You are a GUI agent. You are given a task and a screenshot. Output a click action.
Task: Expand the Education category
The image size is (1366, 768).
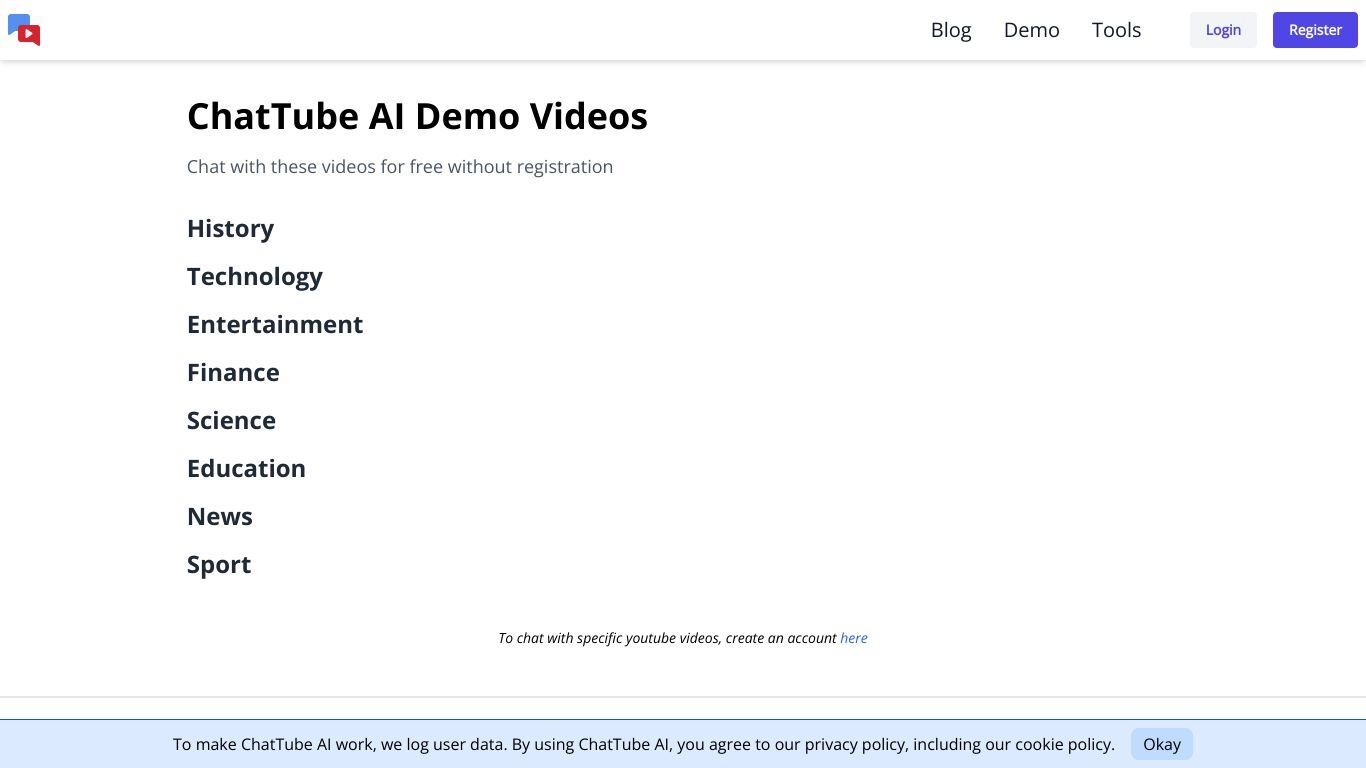[246, 468]
